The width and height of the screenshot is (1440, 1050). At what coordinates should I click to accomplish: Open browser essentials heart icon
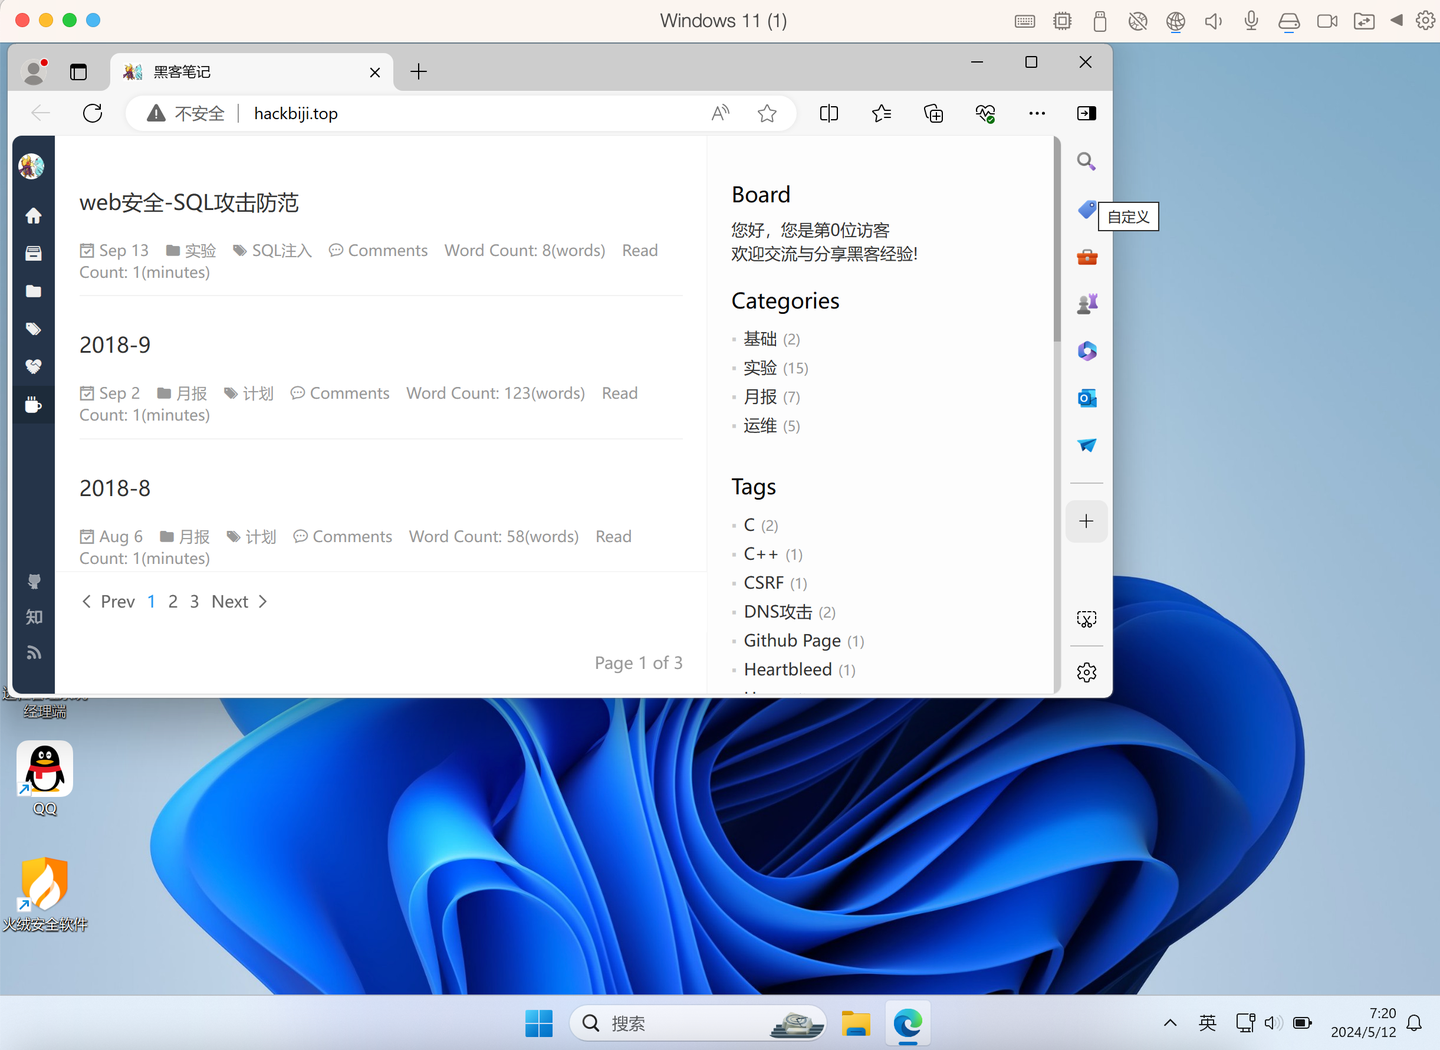coord(985,113)
